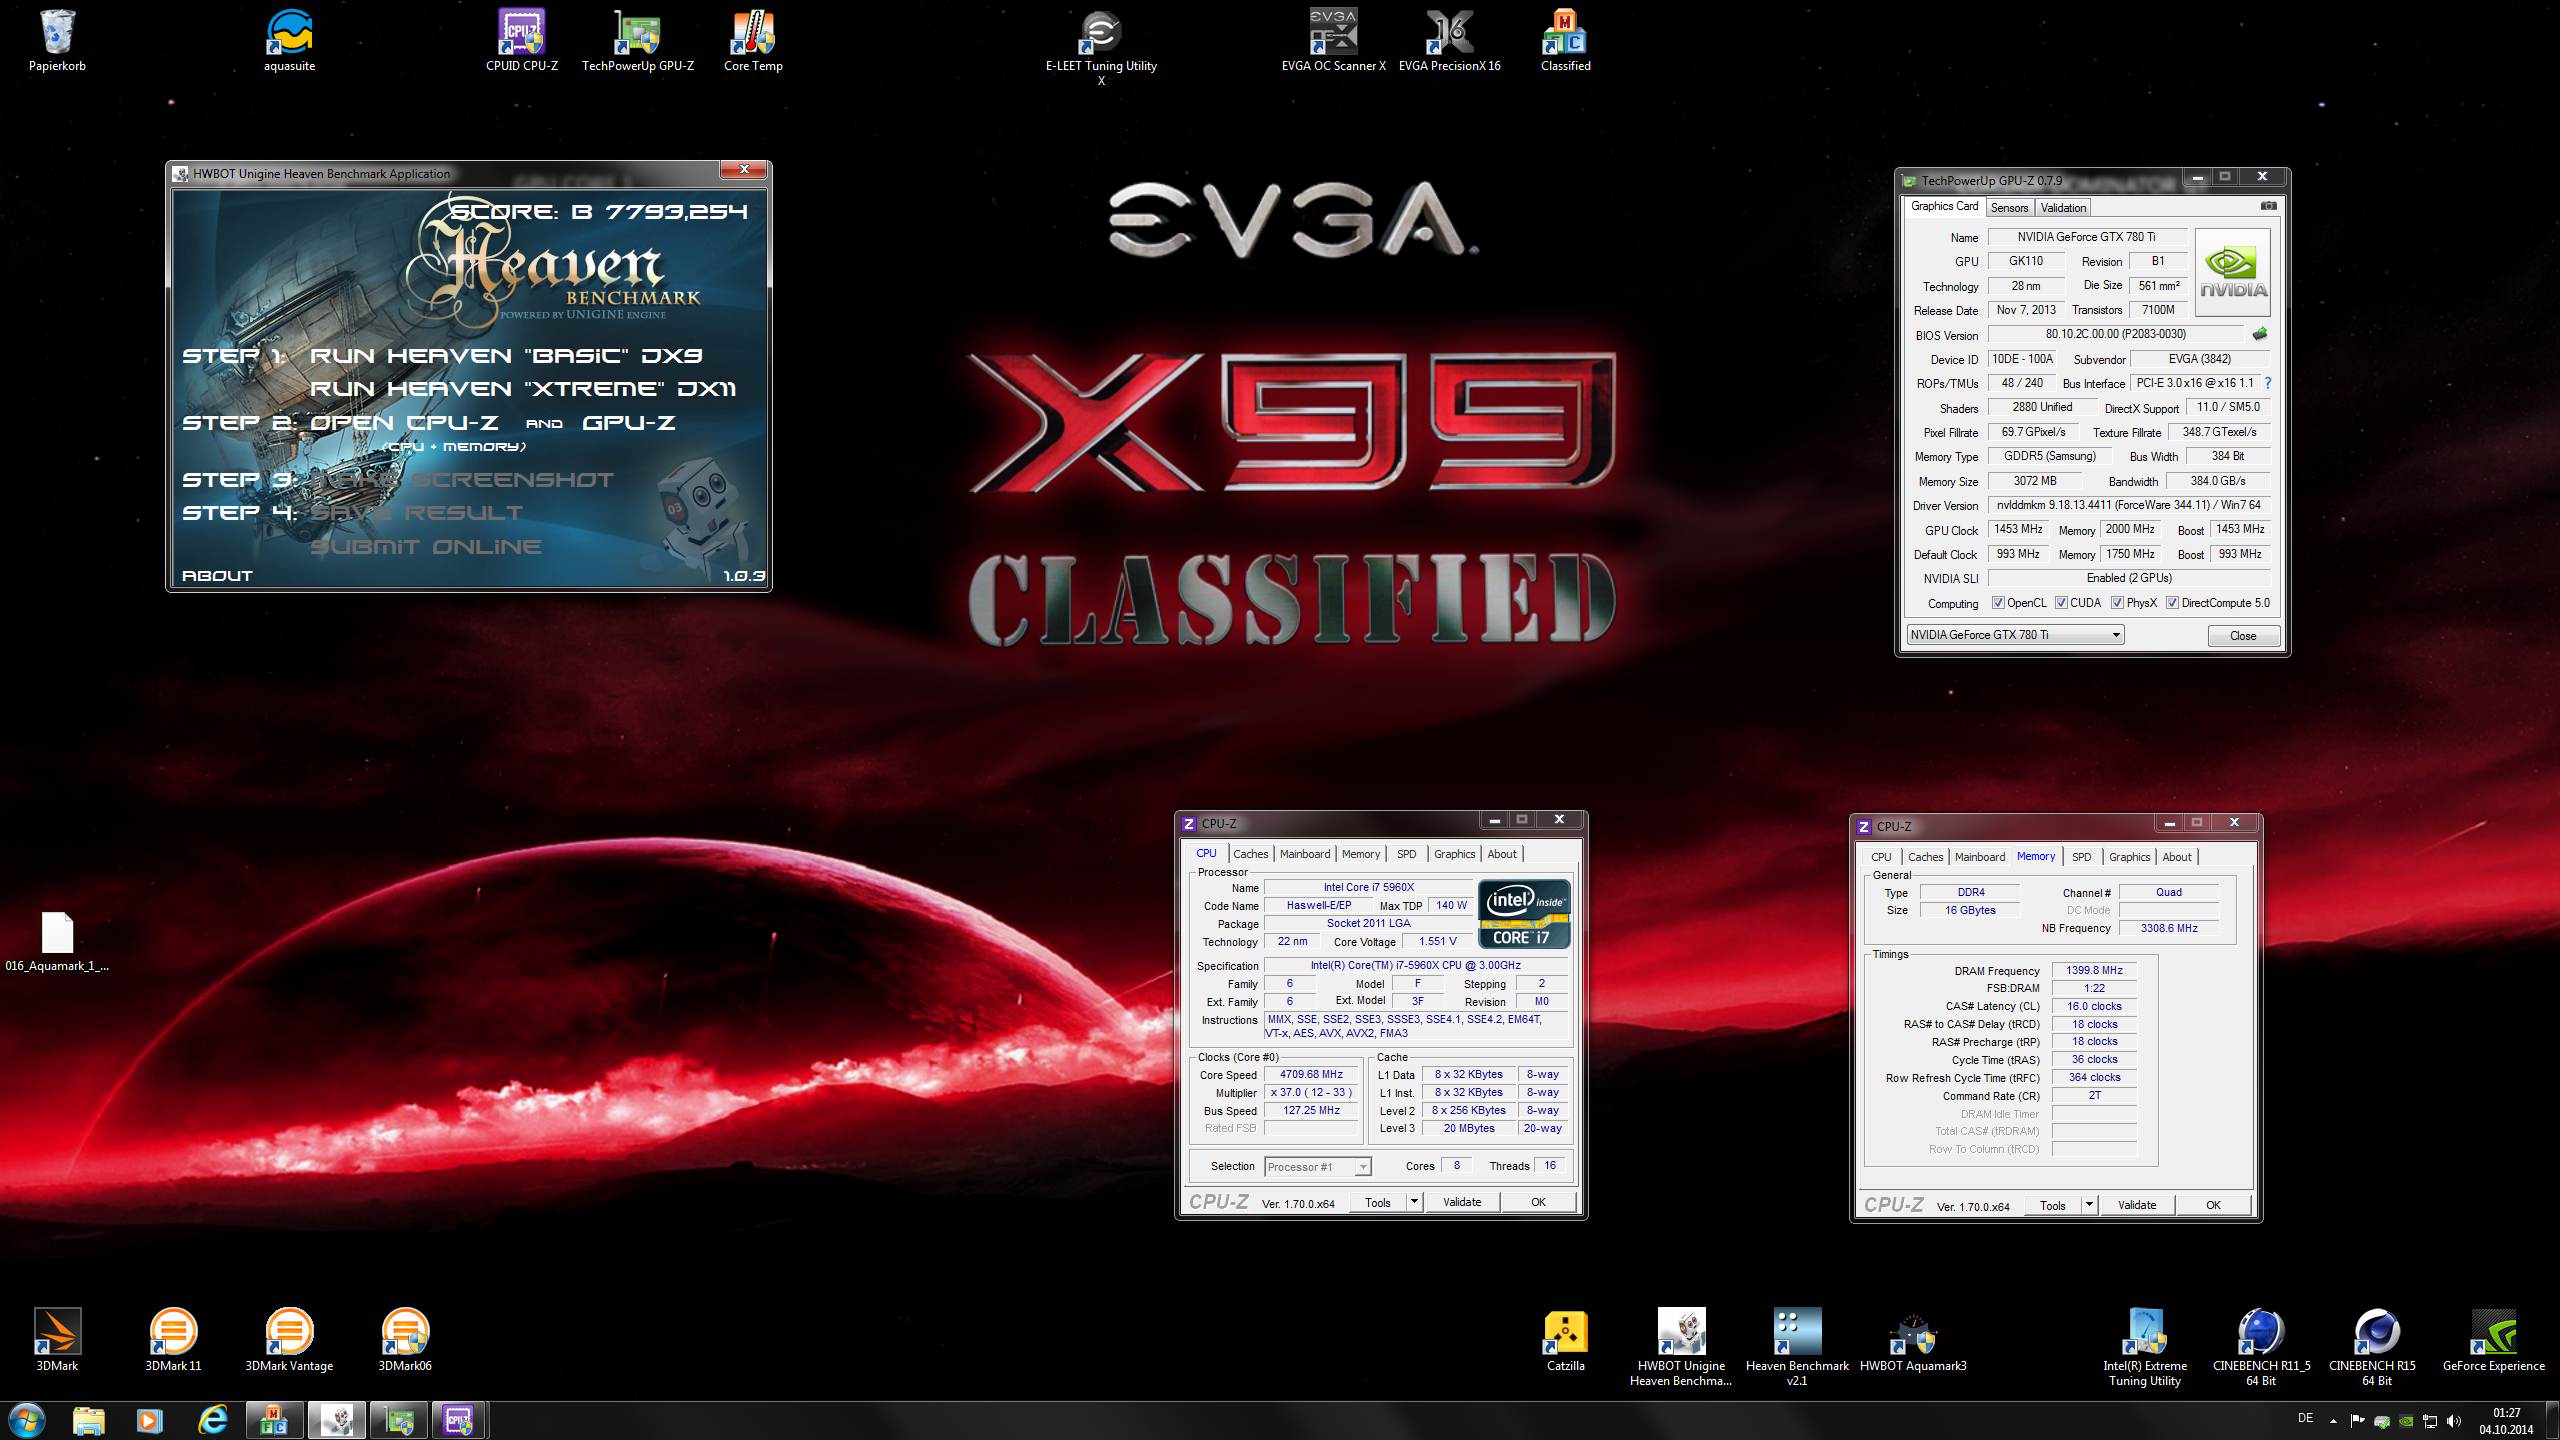Viewport: 2560px width, 1440px height.
Task: Show hidden system tray icons arrow
Action: 2334,1420
